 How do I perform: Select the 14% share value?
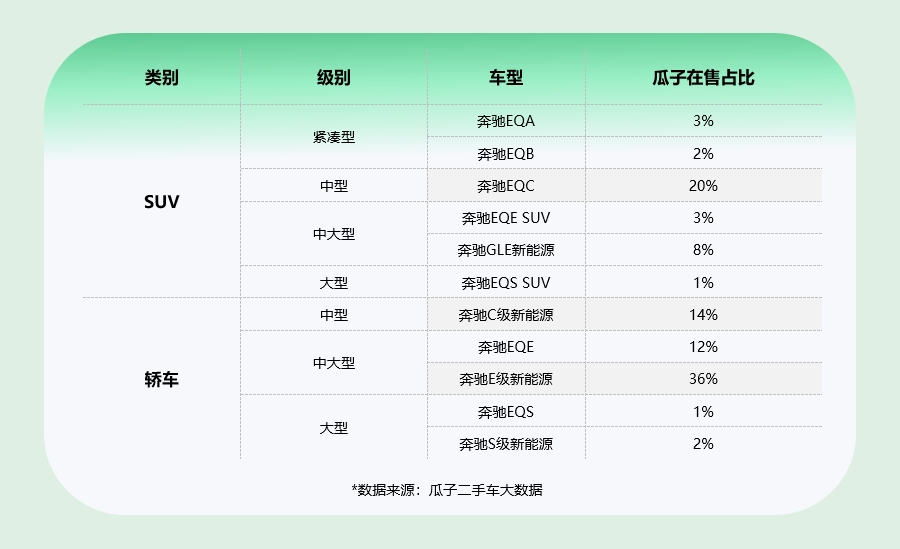click(x=703, y=315)
